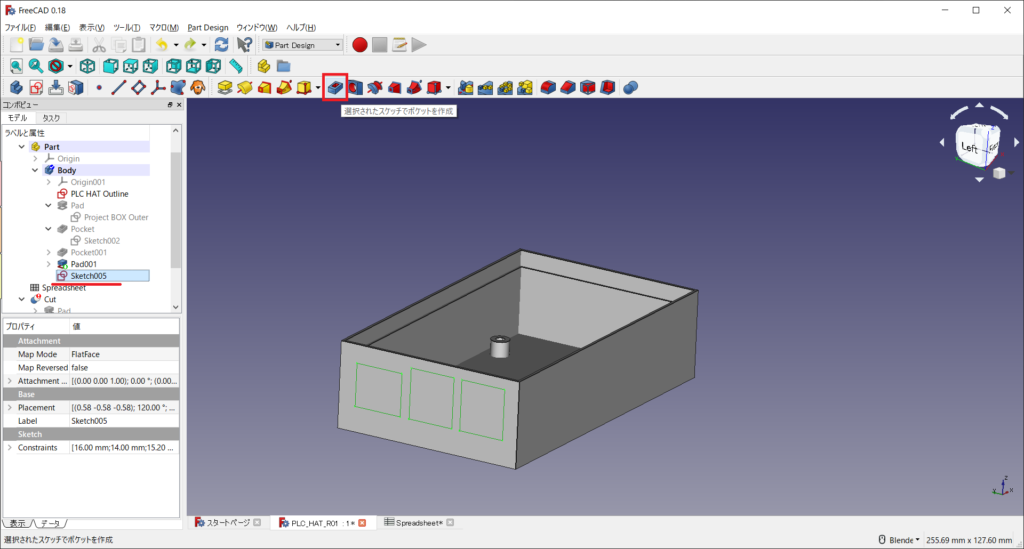The image size is (1024, 549).
Task: Open the Part Design menu
Action: coord(208,27)
